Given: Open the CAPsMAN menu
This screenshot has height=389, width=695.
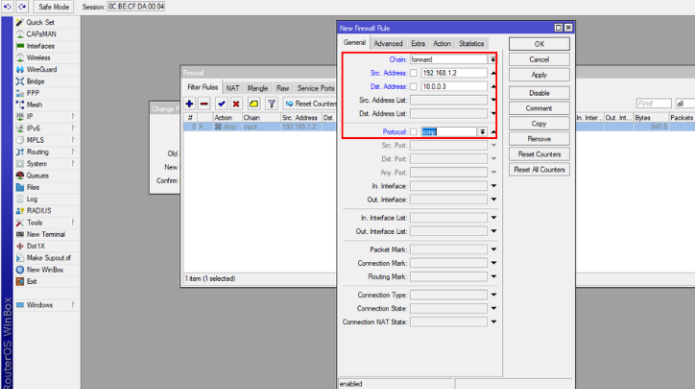Looking at the screenshot, I should click(41, 34).
